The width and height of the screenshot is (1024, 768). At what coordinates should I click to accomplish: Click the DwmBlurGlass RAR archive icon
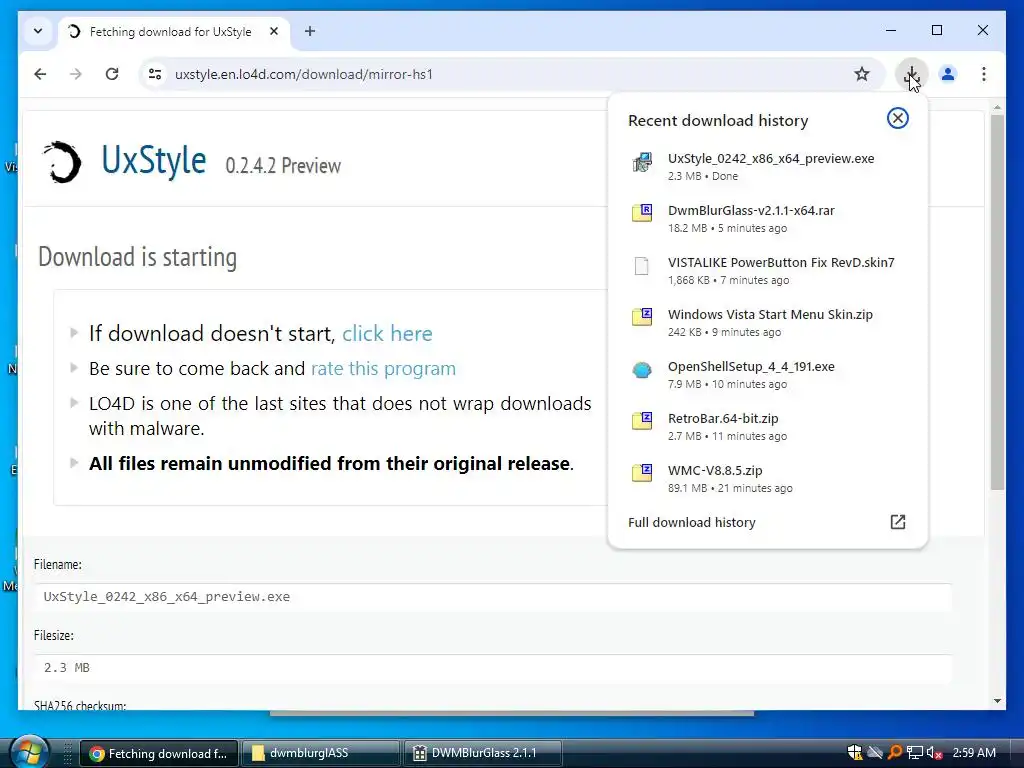(x=642, y=213)
